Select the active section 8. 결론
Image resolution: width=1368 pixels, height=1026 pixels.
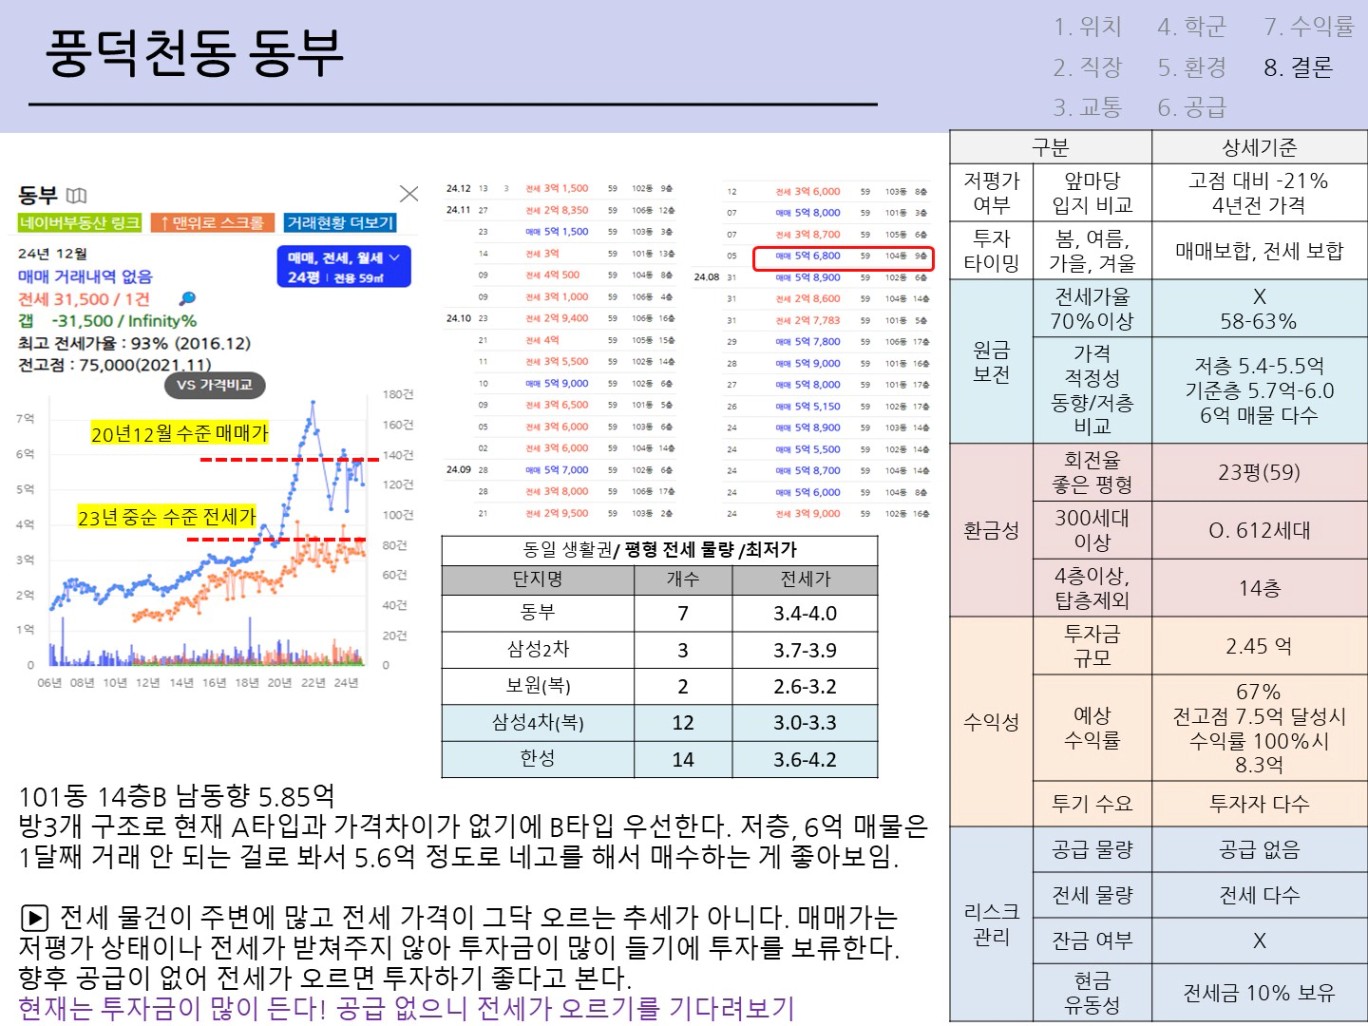(x=1298, y=67)
